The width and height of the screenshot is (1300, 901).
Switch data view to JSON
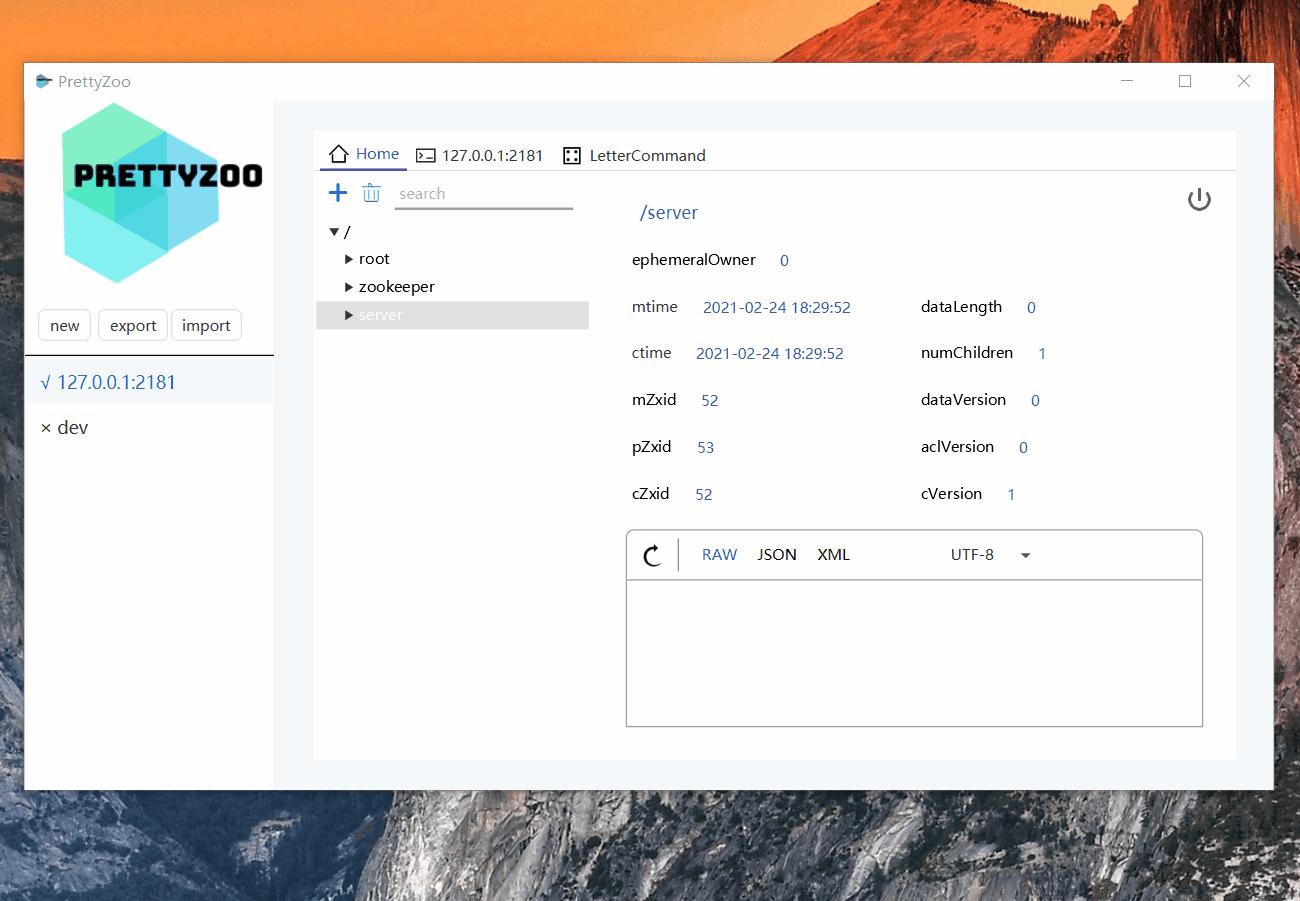(x=777, y=554)
